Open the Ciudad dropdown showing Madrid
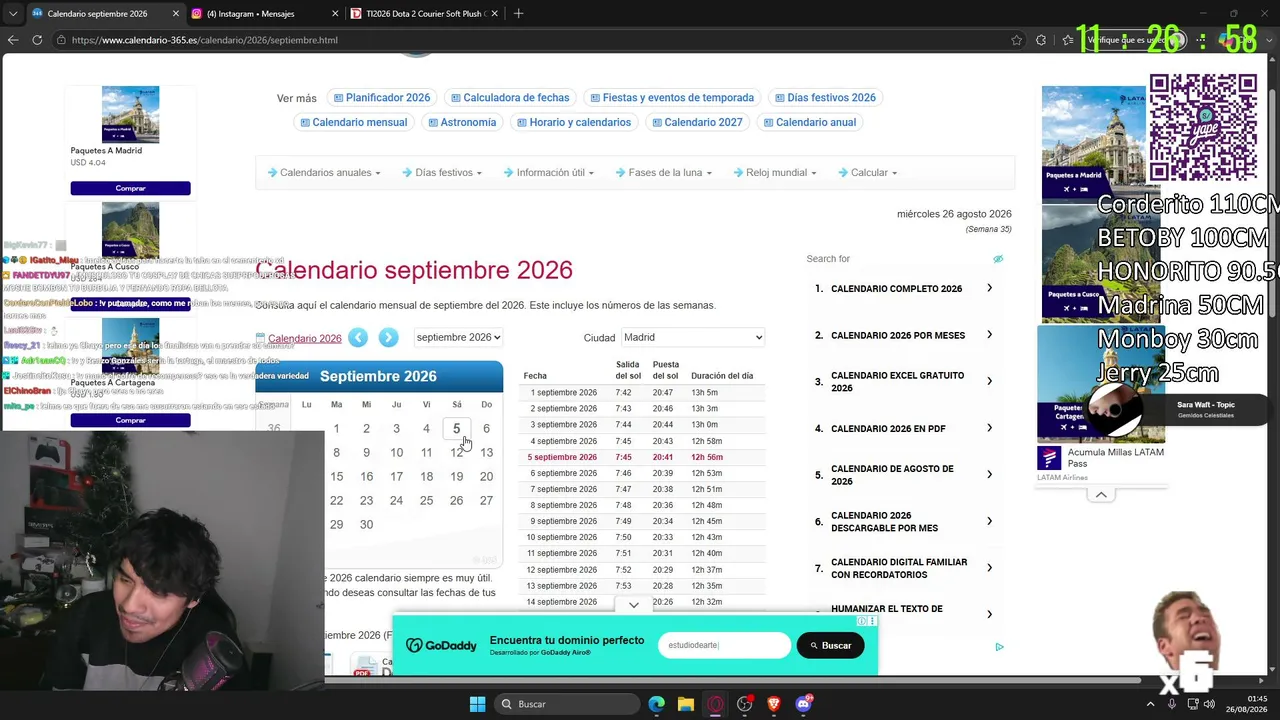The image size is (1280, 720). [x=693, y=337]
